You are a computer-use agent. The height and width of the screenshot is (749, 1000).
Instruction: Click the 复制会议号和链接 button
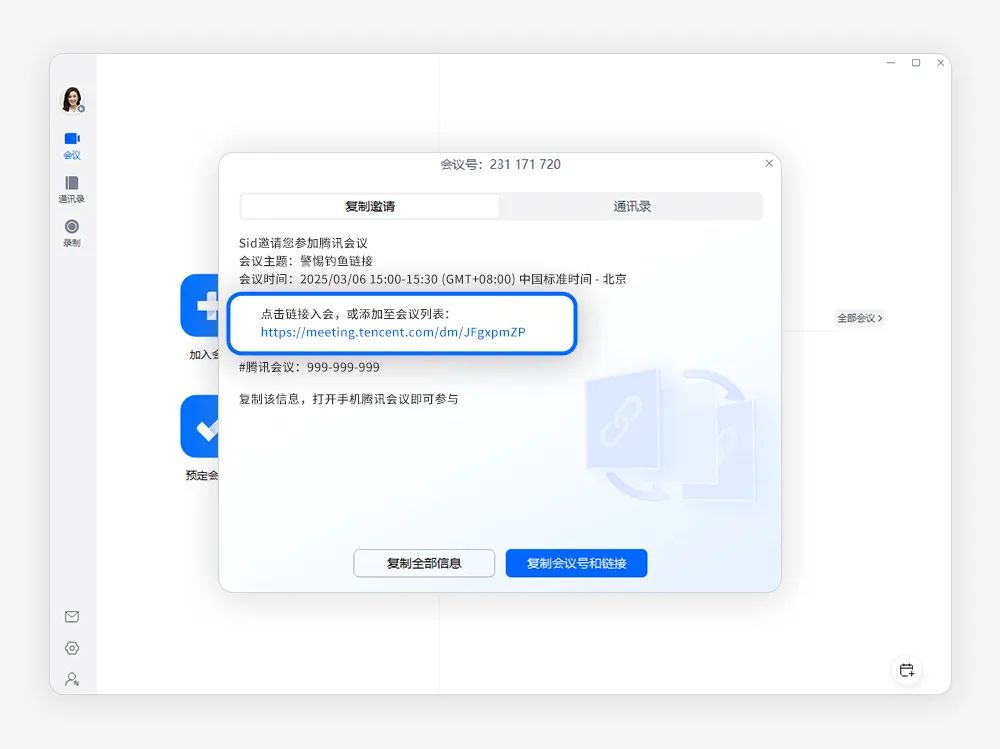click(577, 563)
